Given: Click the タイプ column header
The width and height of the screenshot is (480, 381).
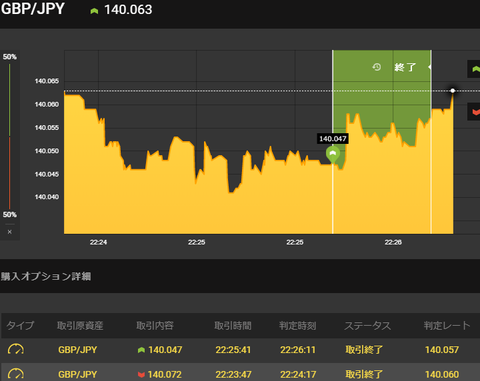Looking at the screenshot, I should coord(20,325).
